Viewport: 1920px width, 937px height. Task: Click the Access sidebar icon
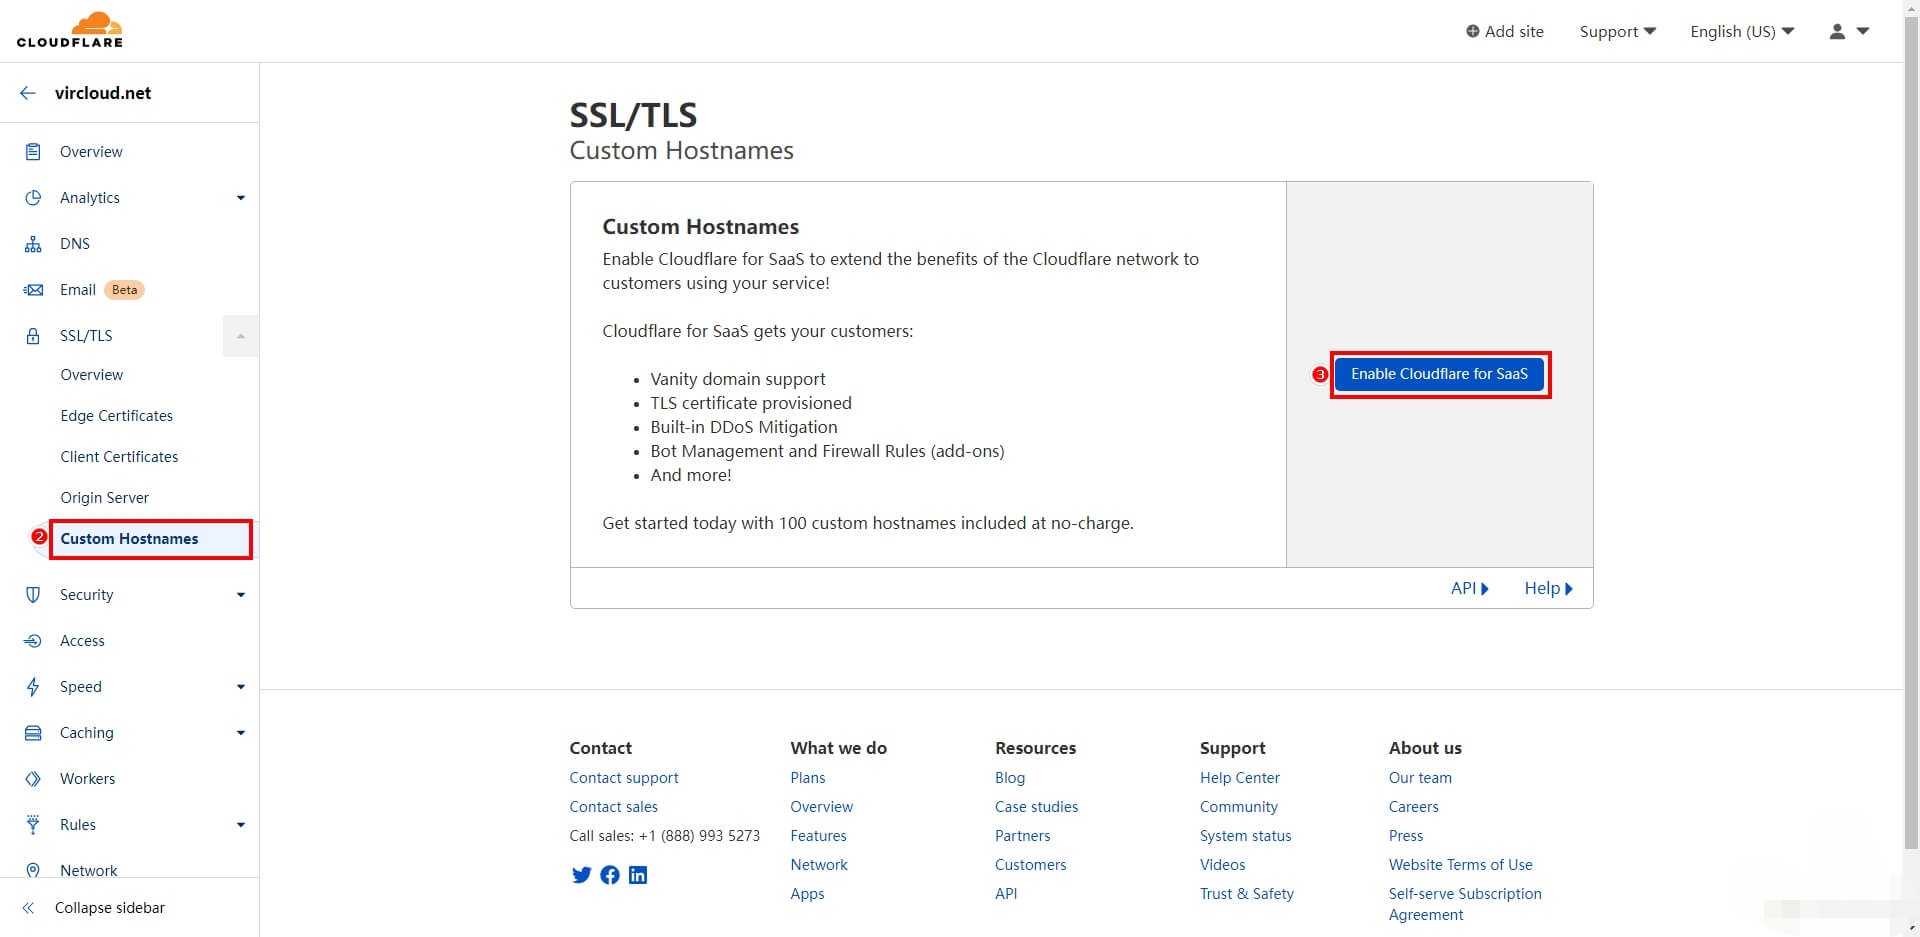[33, 641]
